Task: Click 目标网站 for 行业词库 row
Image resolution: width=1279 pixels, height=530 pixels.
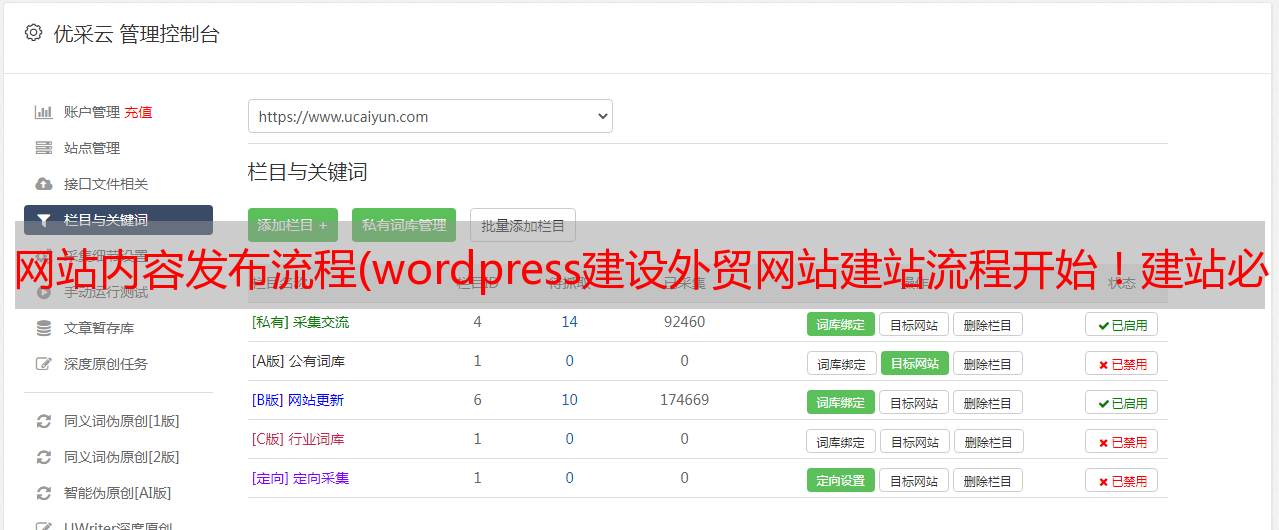Action: pos(915,441)
